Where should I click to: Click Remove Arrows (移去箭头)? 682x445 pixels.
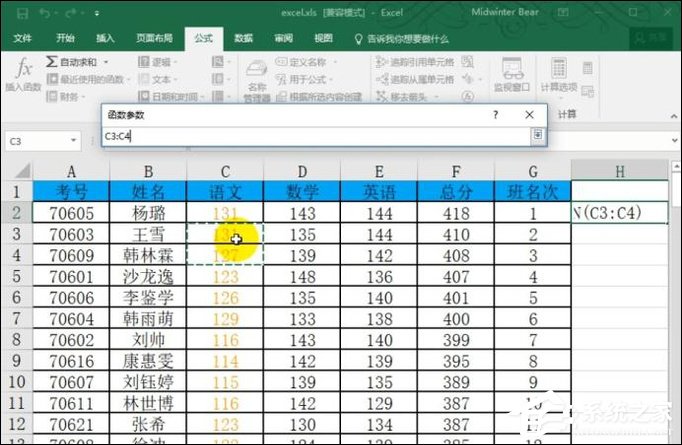[407, 96]
